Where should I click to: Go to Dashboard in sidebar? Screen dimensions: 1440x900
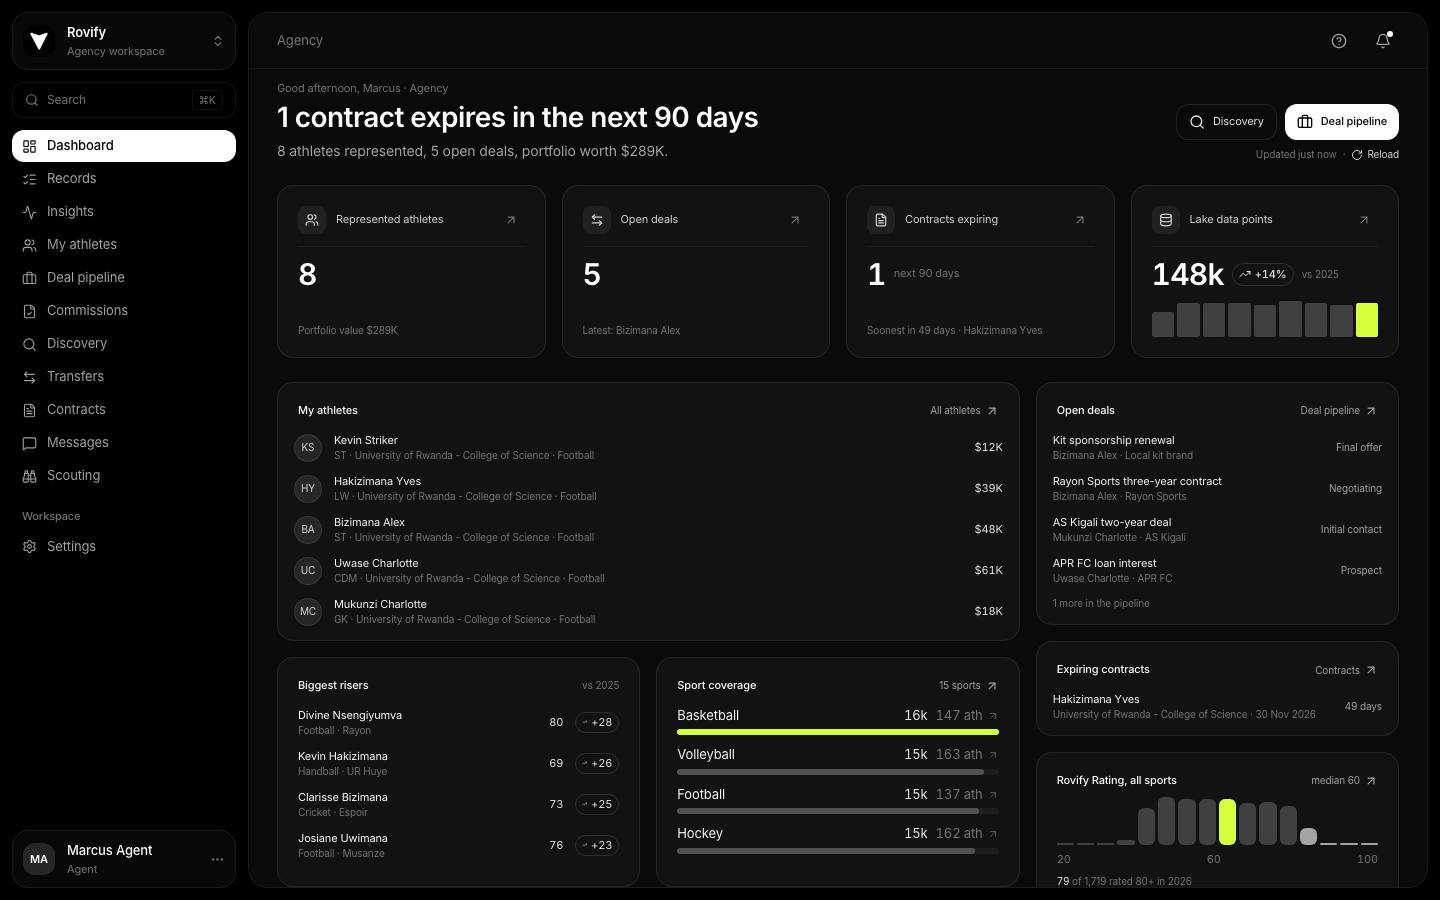point(124,146)
